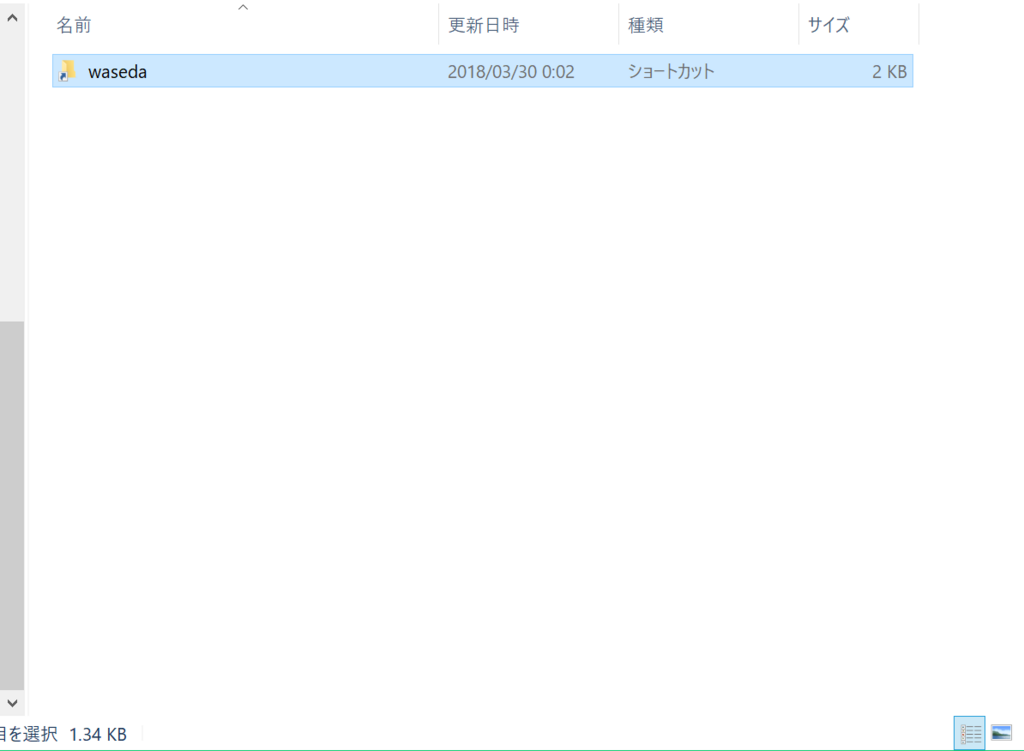Switch to large thumbnails view icon

[x=1001, y=733]
